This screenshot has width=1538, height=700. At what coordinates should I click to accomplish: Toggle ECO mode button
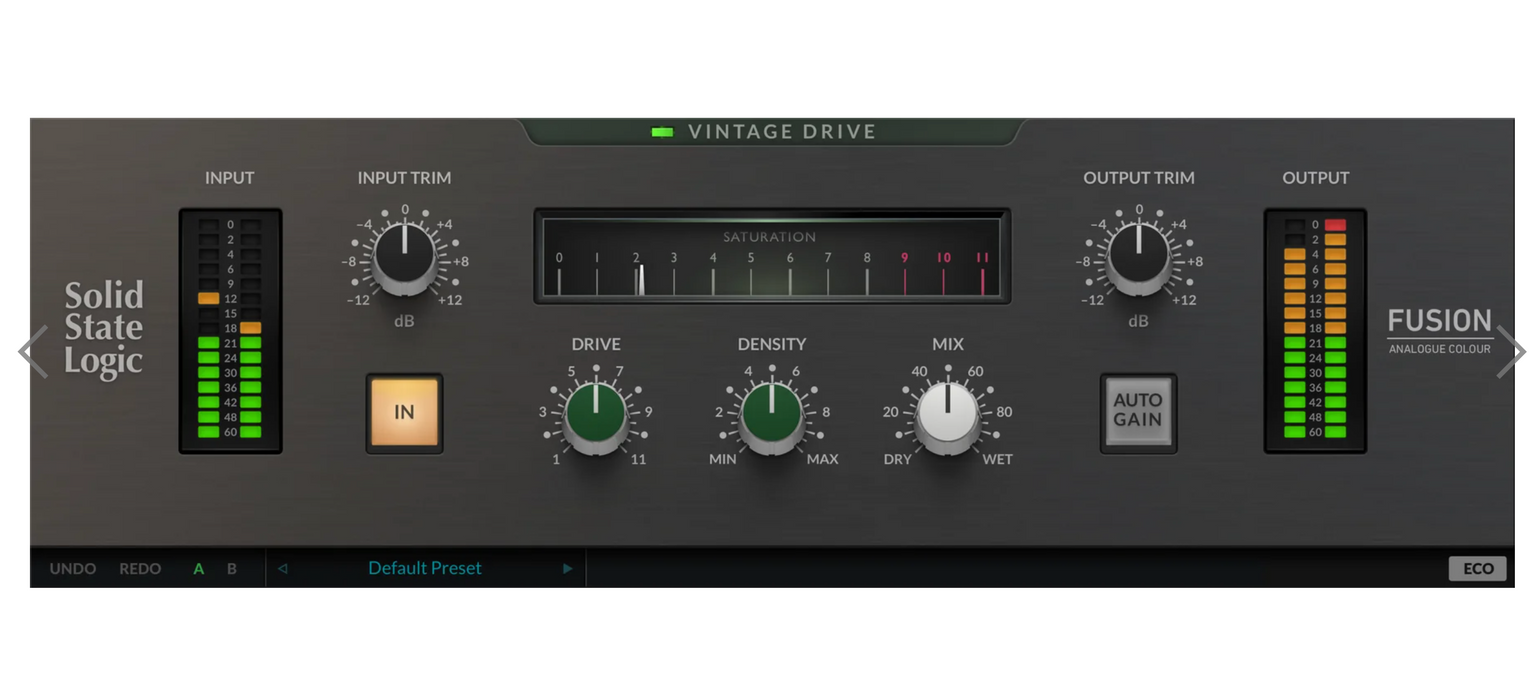(x=1477, y=569)
